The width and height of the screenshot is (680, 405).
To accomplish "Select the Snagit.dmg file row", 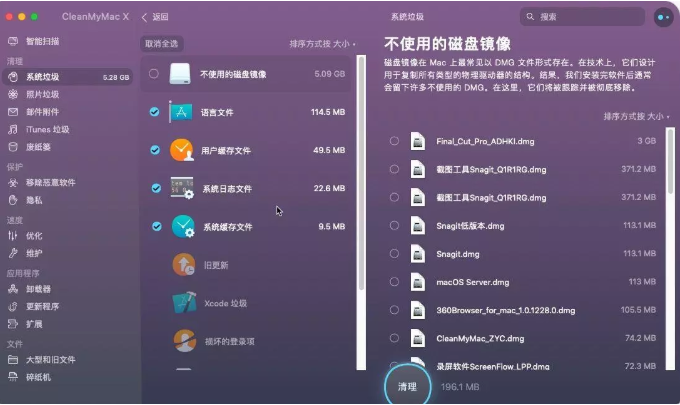I will coord(525,254).
